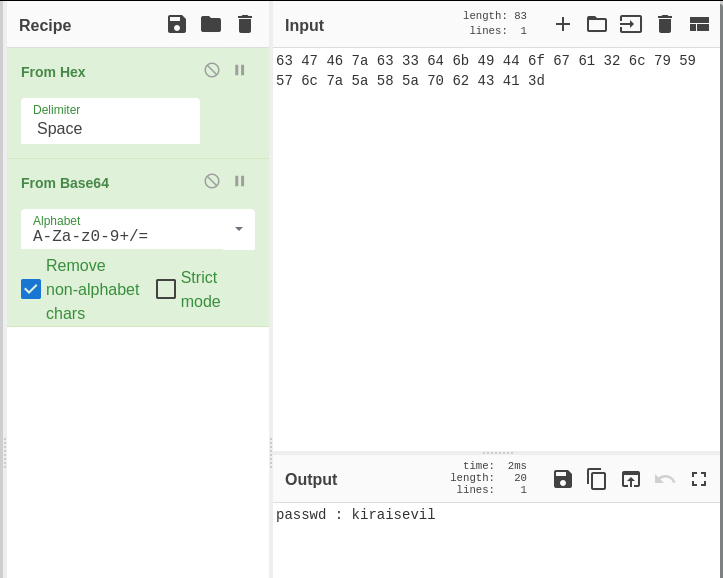This screenshot has width=723, height=578.
Task: Expand the Alphabet dropdown arrow
Action: pos(239,229)
